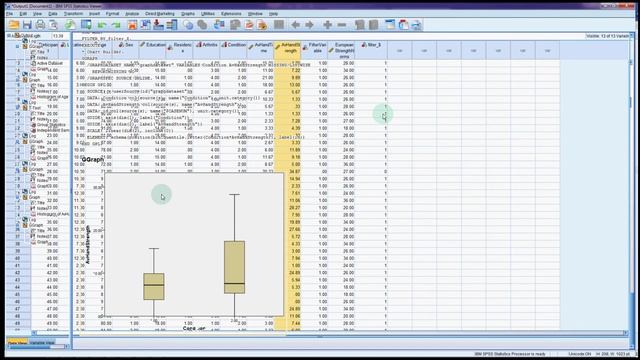Viewport: 640px width, 360px height.
Task: Click the Go to Data icon
Action: coord(132,25)
